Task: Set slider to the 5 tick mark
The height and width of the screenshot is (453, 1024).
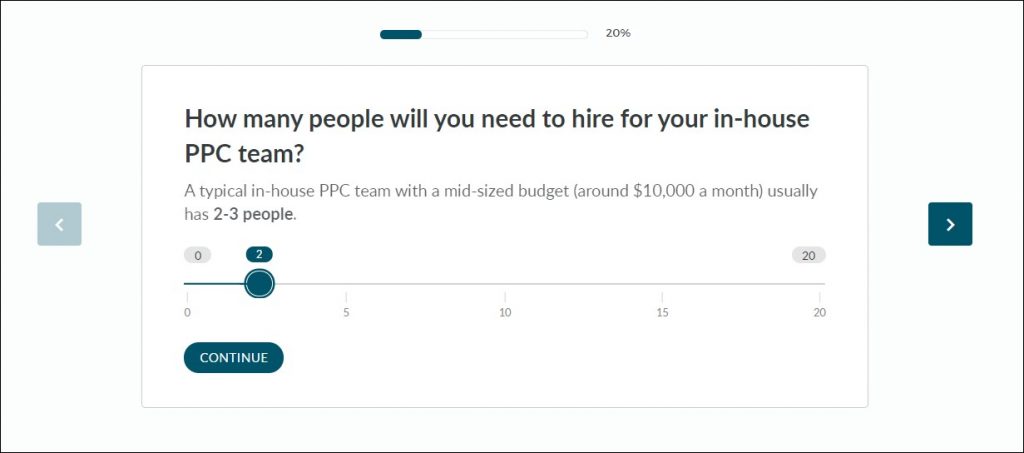Action: tap(346, 284)
